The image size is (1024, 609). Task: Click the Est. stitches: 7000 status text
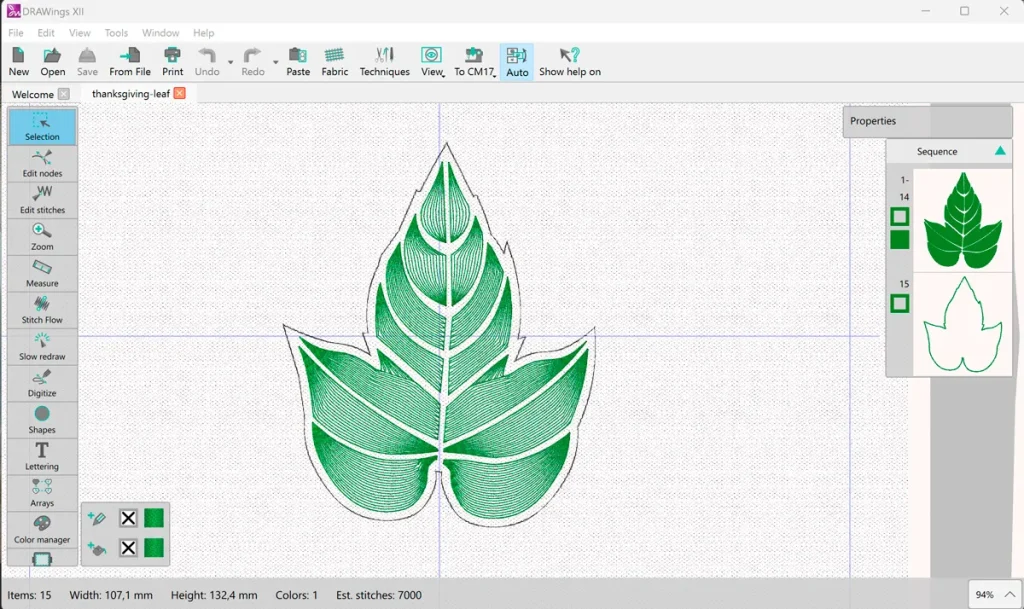click(x=379, y=595)
